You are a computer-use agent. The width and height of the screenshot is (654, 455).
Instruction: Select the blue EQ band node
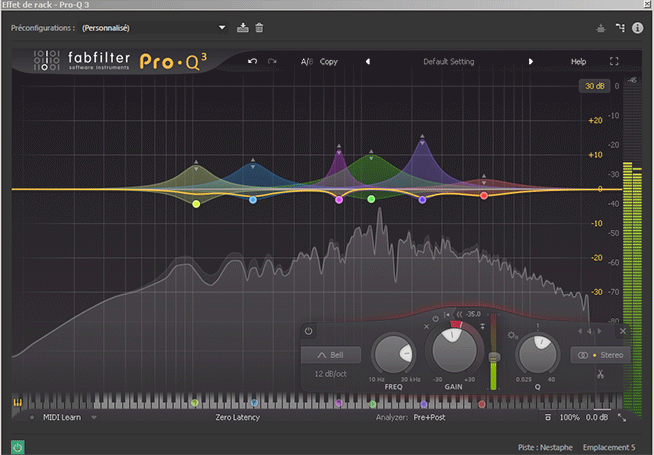click(253, 200)
